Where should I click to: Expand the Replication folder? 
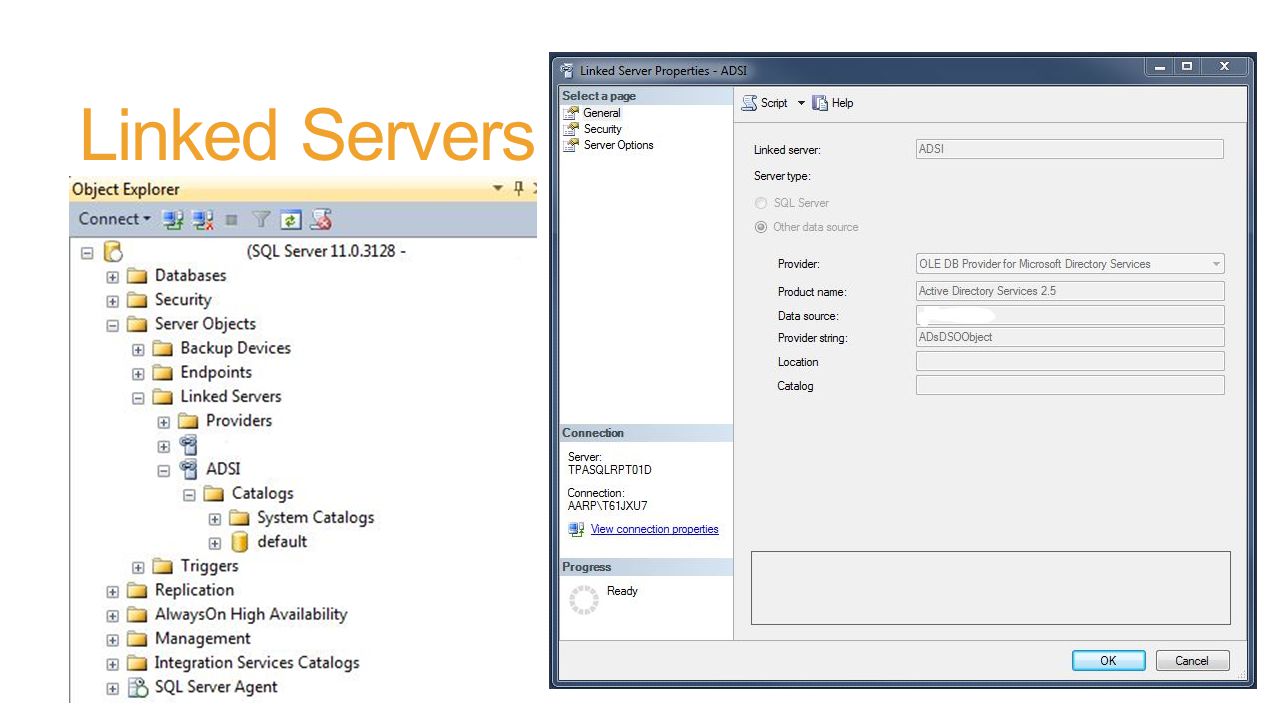coord(112,591)
